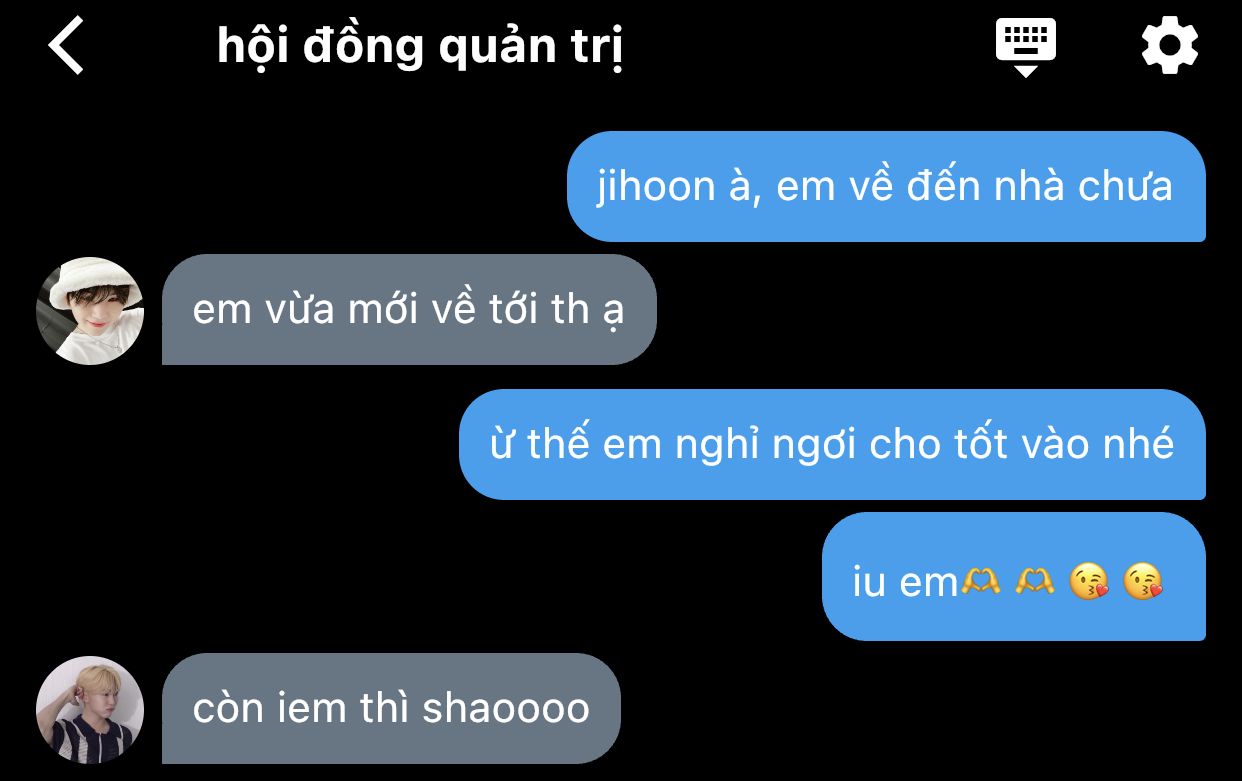This screenshot has height=781, width=1242.
Task: Click the first kissing face emoji
Action: click(x=1089, y=581)
